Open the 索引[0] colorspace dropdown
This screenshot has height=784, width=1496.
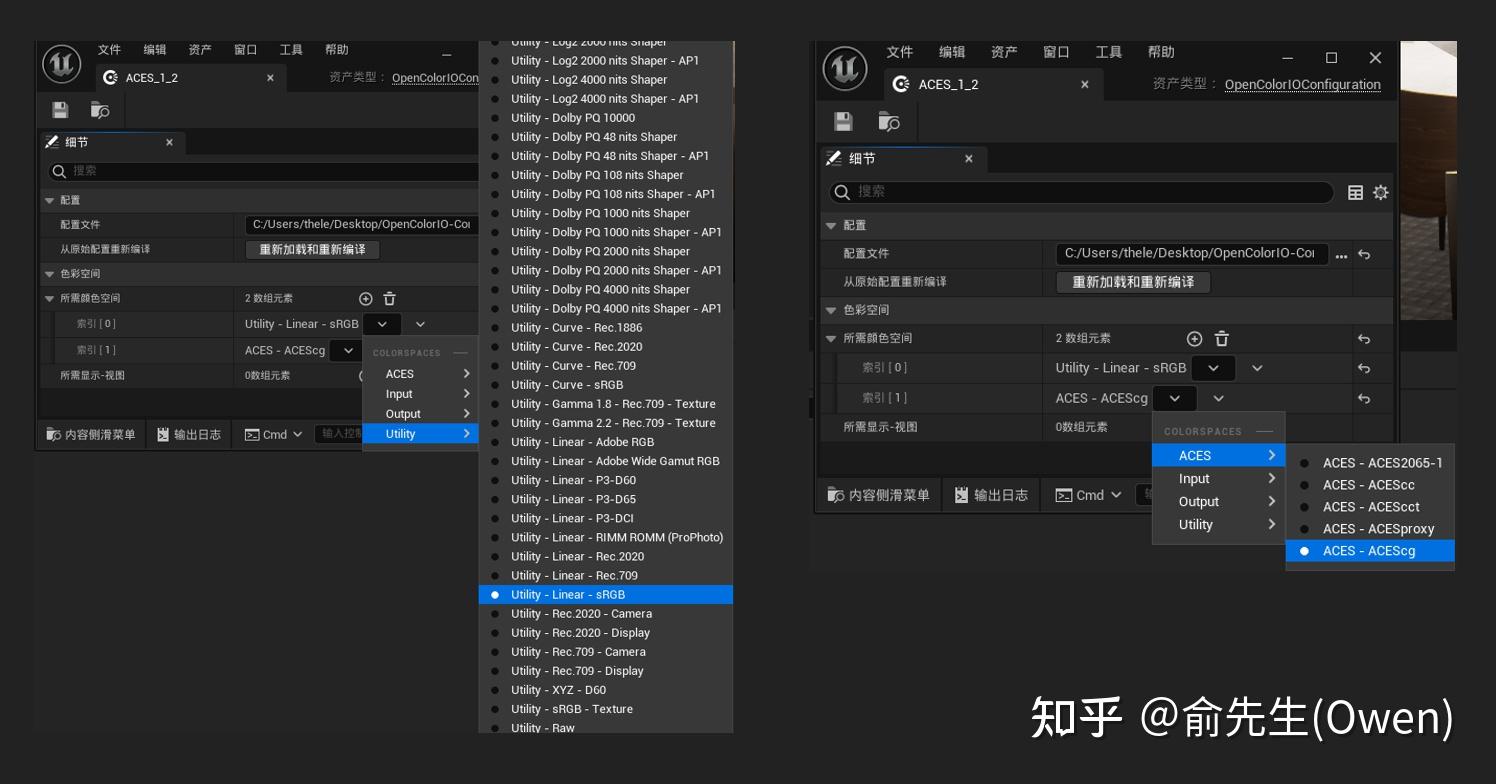click(1213, 367)
